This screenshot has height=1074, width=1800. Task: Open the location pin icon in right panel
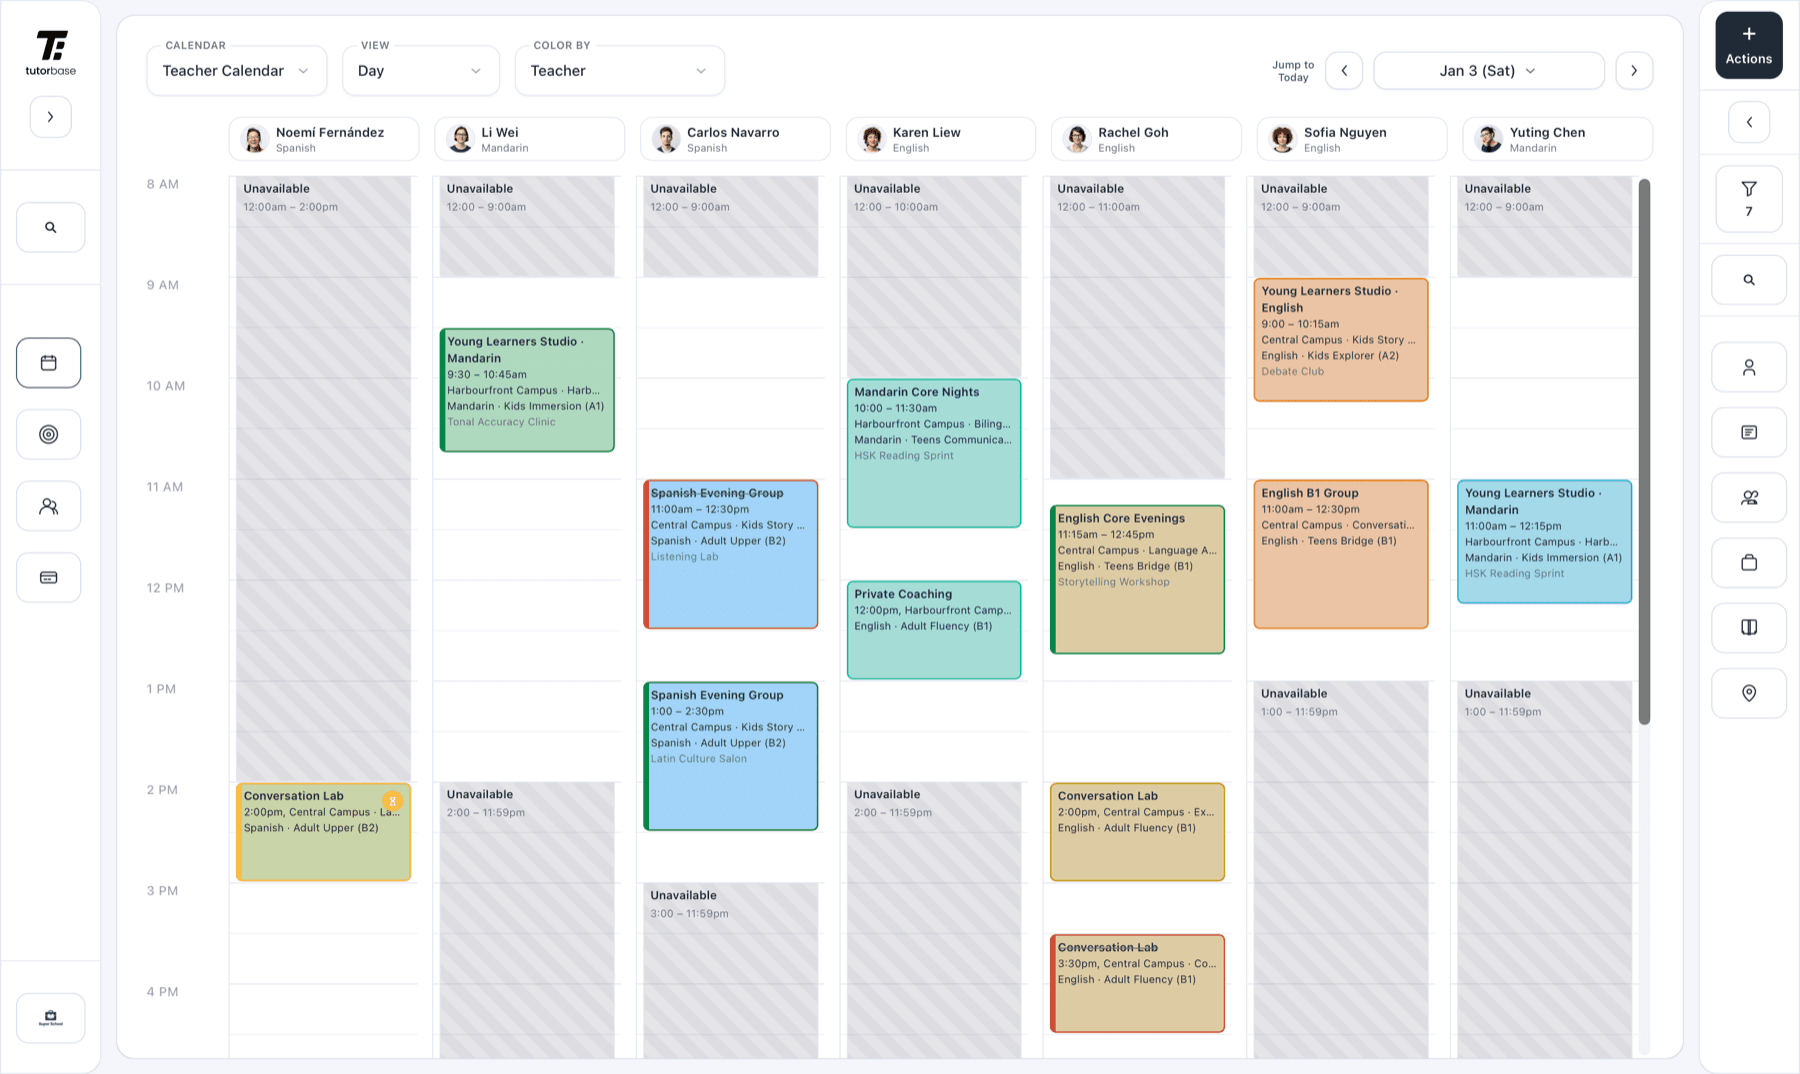click(x=1749, y=693)
